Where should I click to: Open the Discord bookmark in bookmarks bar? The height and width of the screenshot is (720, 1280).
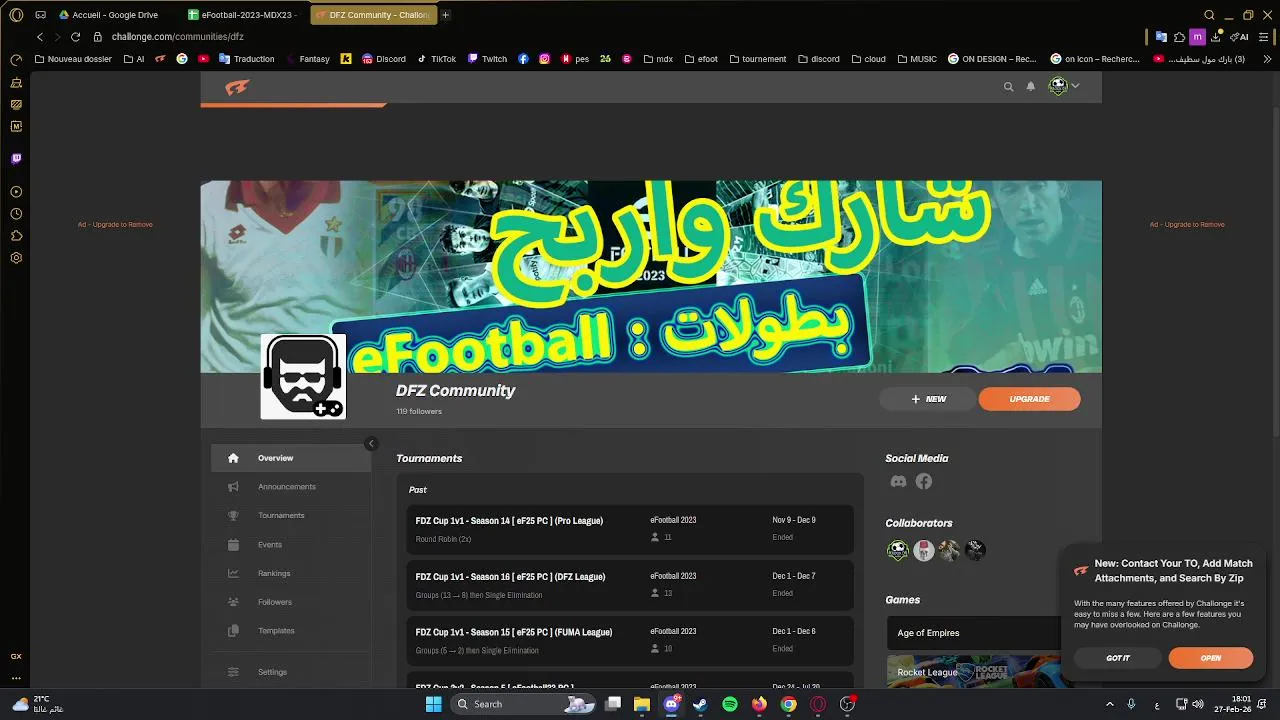coord(384,59)
